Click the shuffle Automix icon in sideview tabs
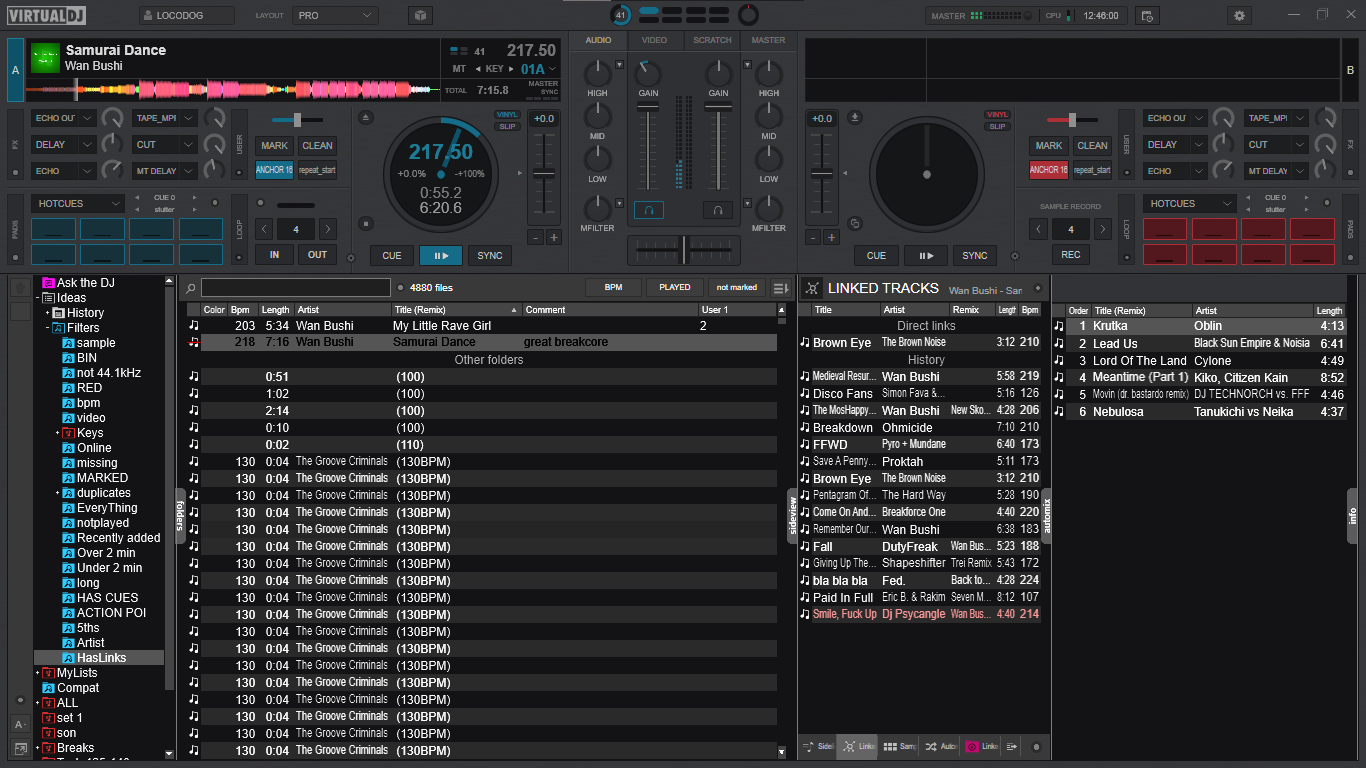This screenshot has height=768, width=1366. click(931, 747)
